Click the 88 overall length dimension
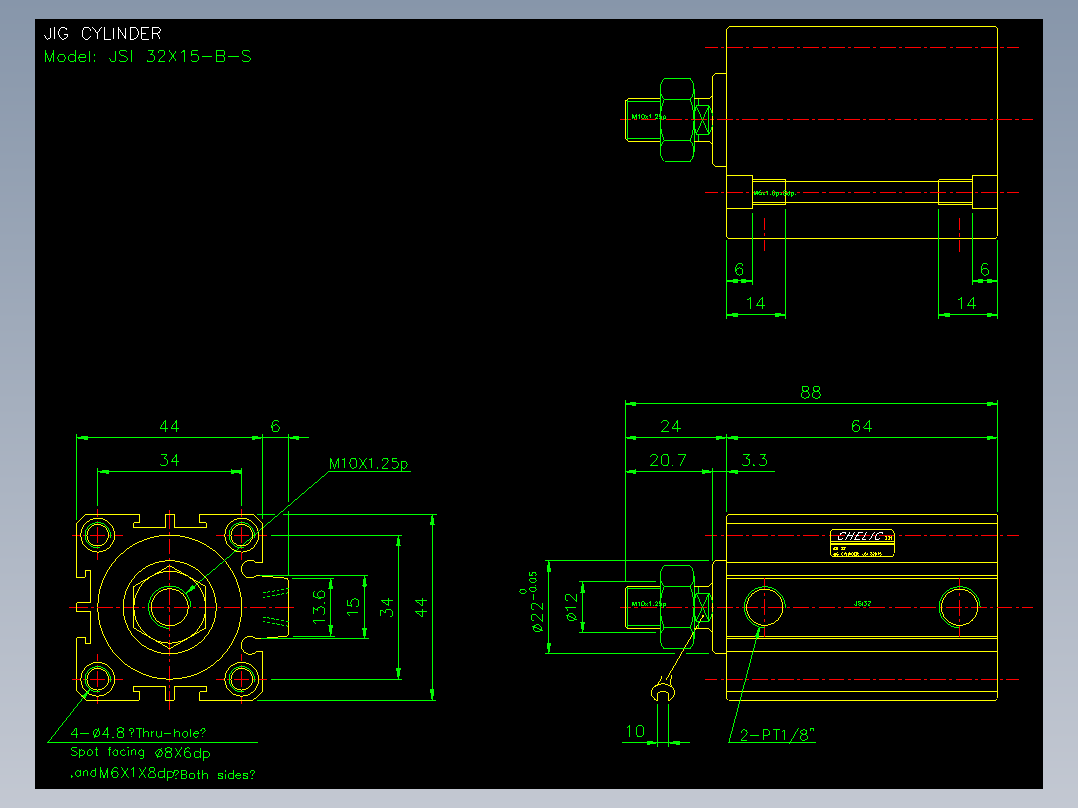1078x808 pixels. pyautogui.click(x=811, y=392)
